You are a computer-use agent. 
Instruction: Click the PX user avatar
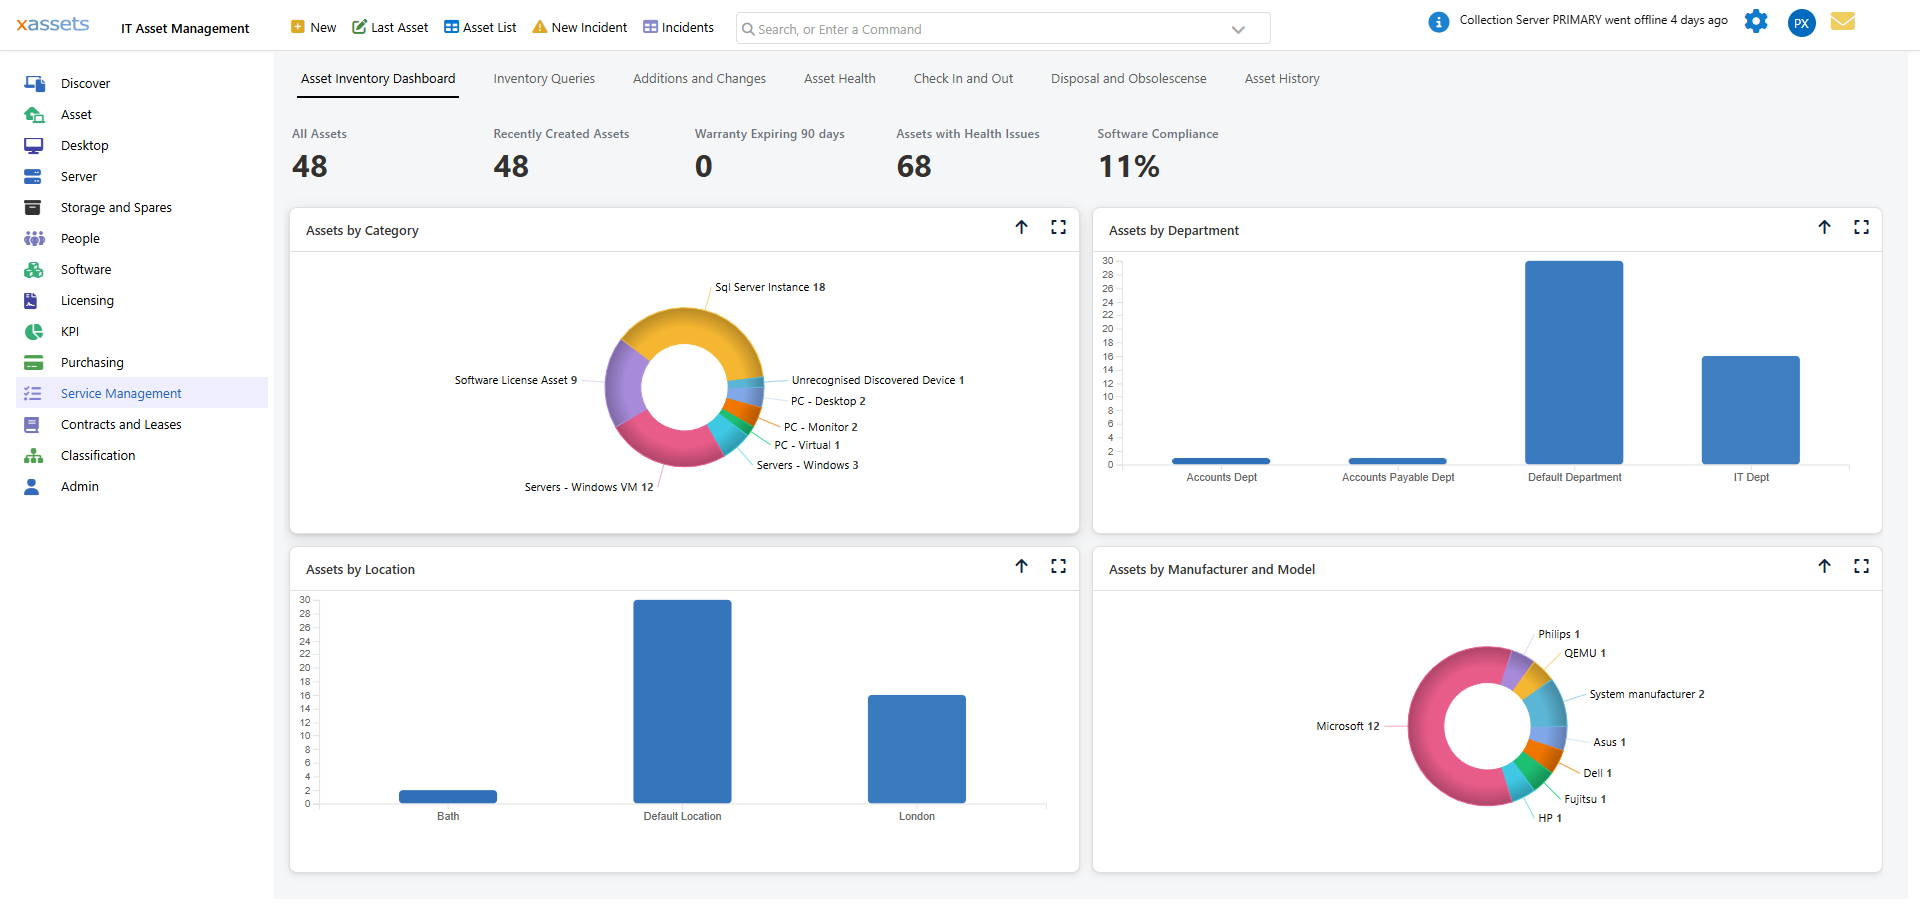pyautogui.click(x=1801, y=23)
